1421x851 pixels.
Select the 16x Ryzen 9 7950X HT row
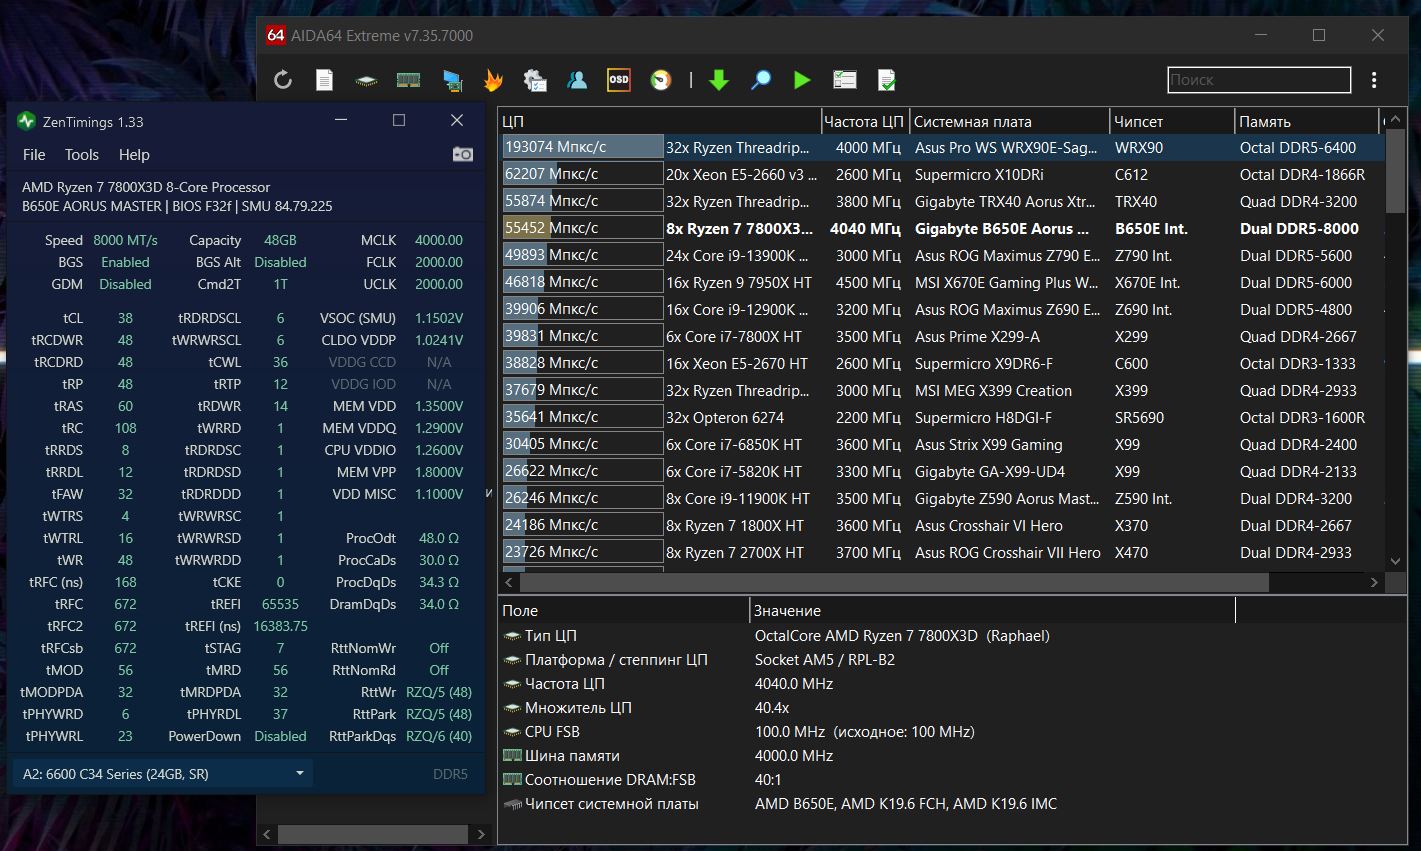[943, 282]
